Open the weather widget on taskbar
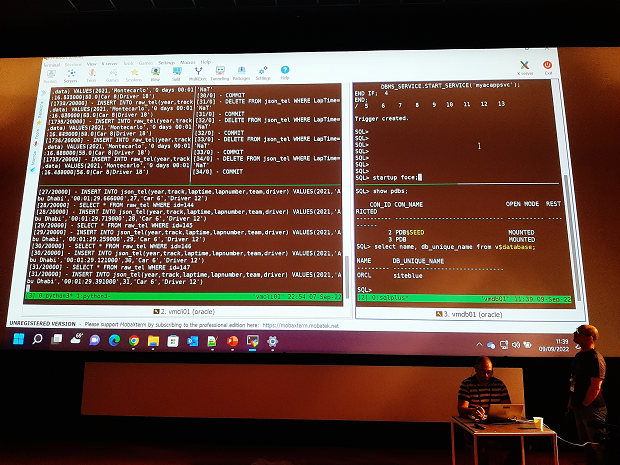 point(76,339)
